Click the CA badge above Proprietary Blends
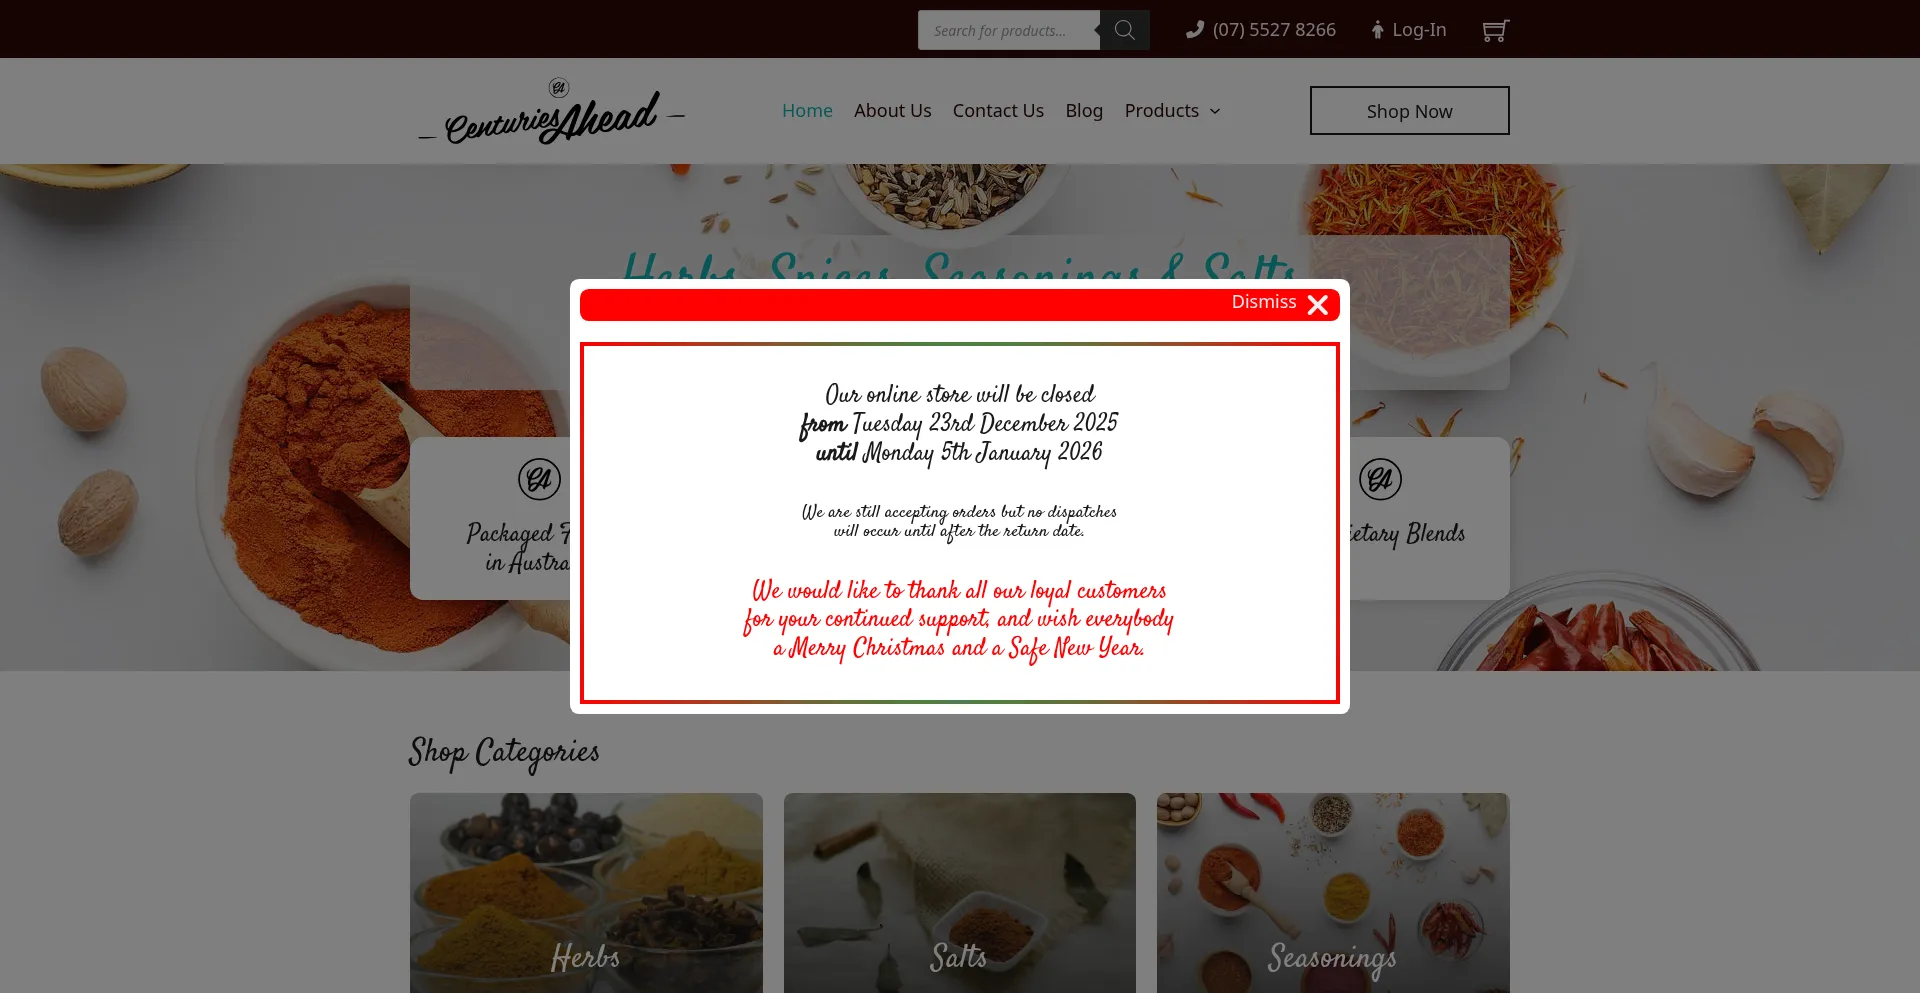Image resolution: width=1920 pixels, height=993 pixels. [1380, 479]
